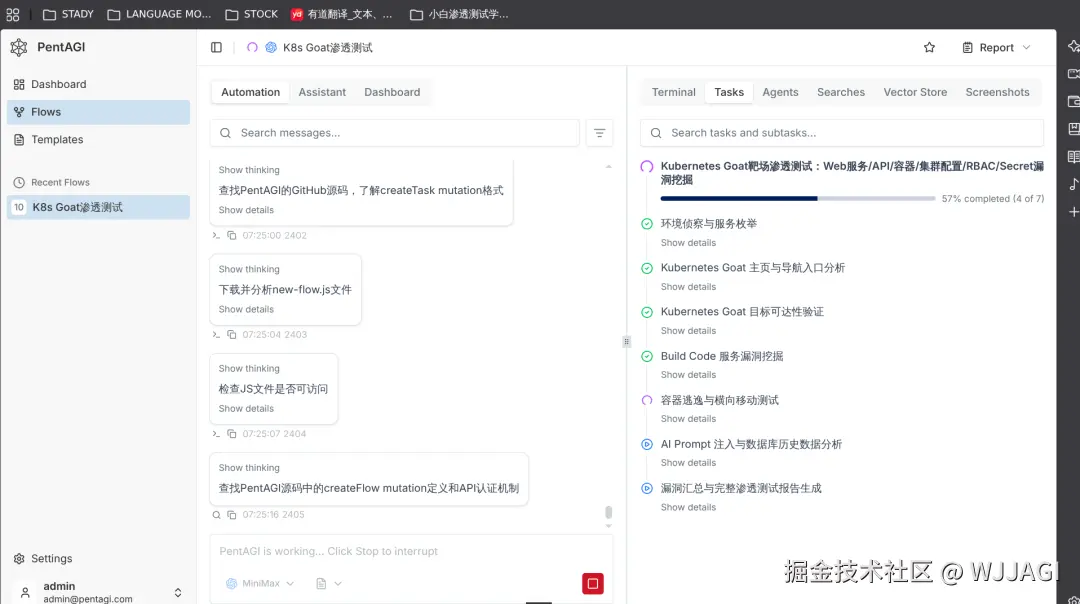
Task: Click the PentAGI logo icon
Action: (19, 47)
